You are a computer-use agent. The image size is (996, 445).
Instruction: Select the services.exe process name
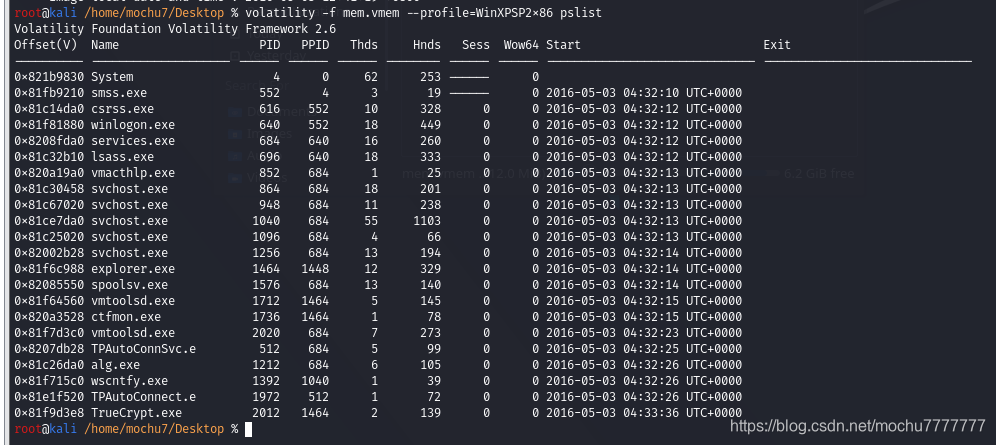pos(133,141)
